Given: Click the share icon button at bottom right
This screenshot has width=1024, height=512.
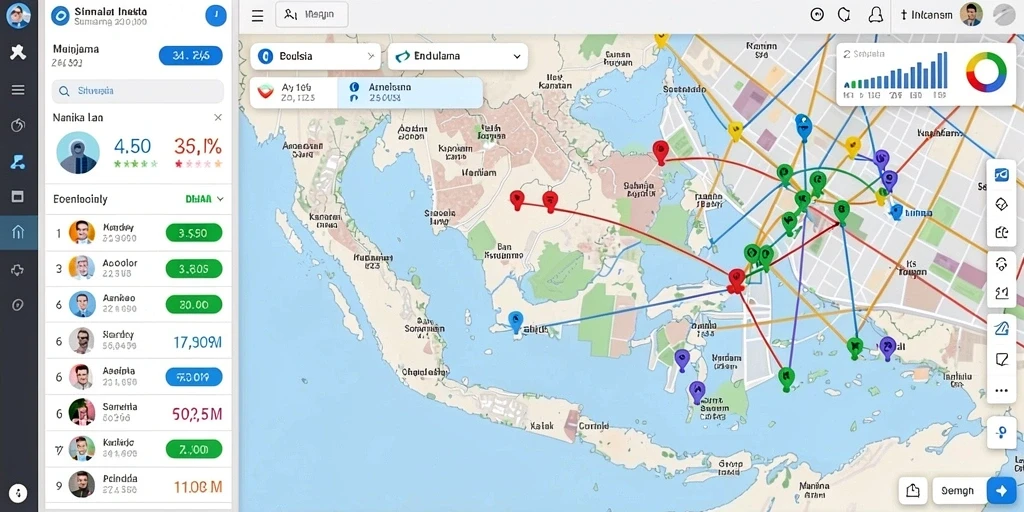Looking at the screenshot, I should (x=912, y=490).
